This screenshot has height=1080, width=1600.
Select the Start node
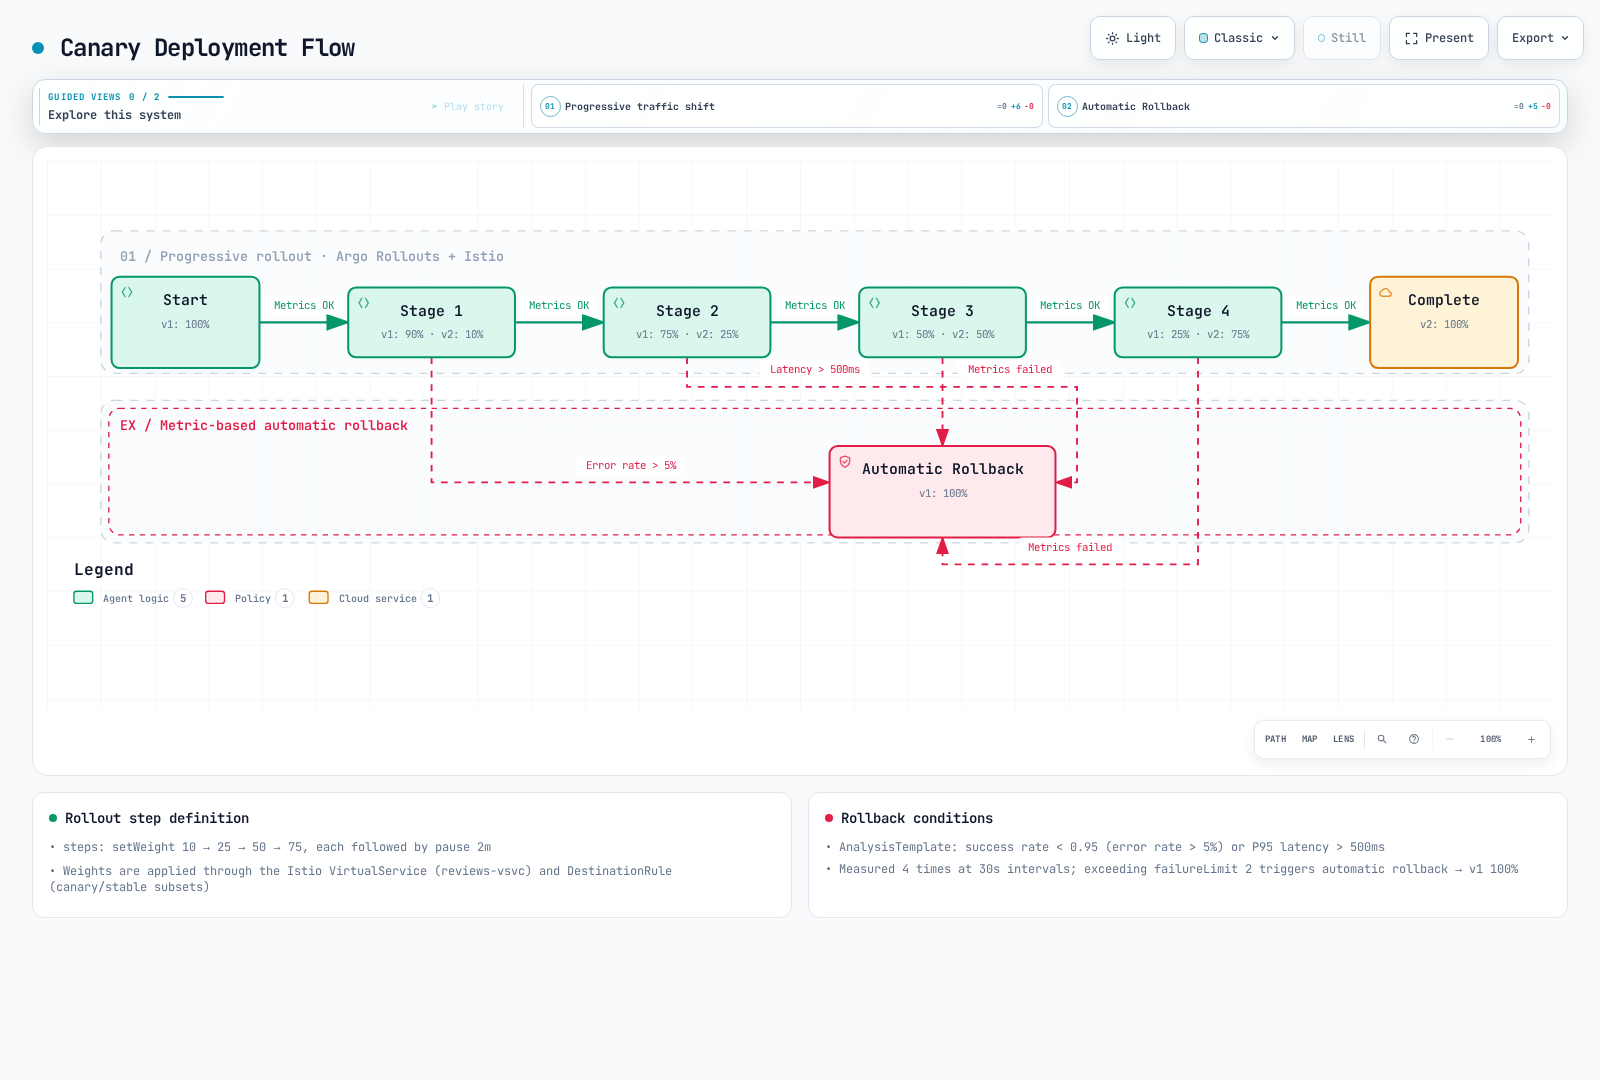[186, 323]
